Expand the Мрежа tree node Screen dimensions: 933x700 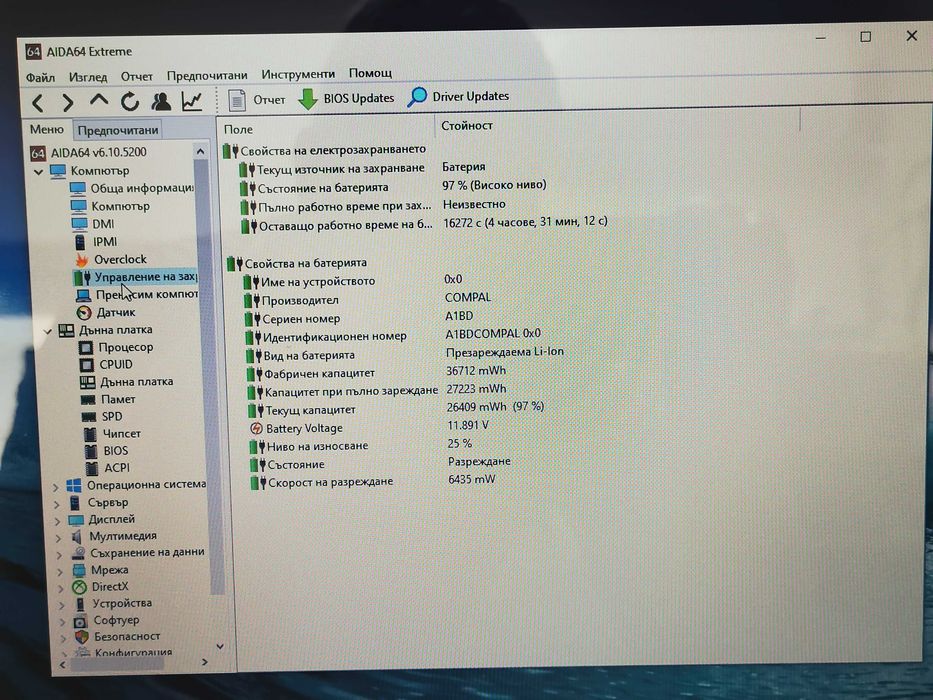(x=60, y=572)
